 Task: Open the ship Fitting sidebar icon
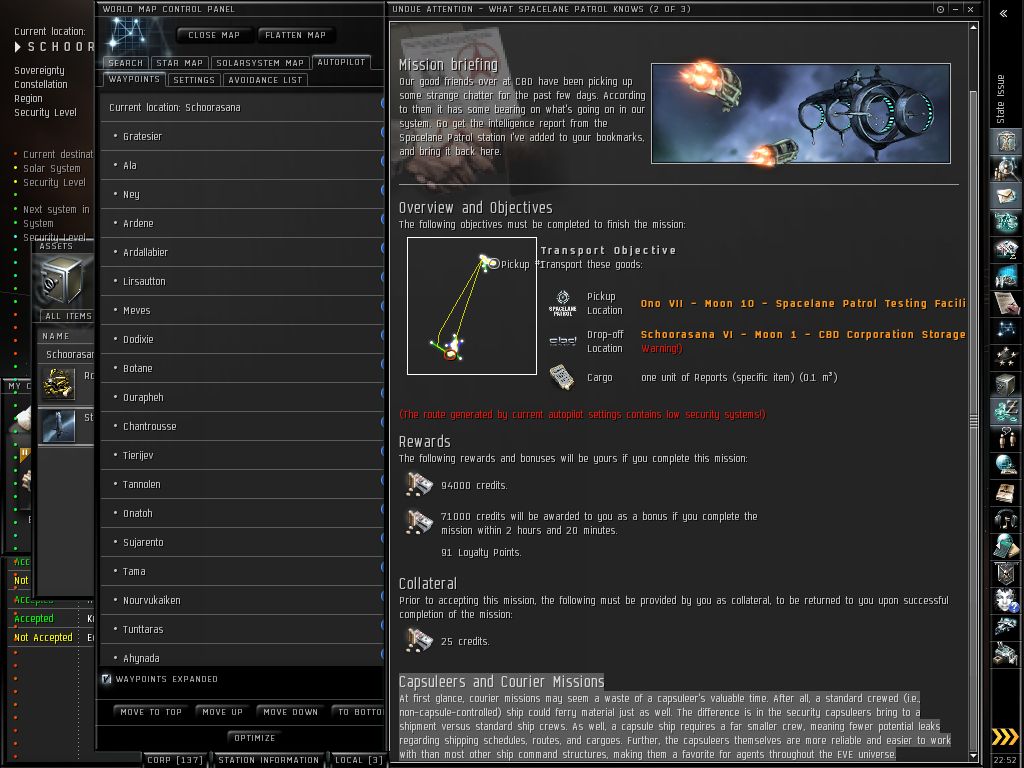(1006, 222)
